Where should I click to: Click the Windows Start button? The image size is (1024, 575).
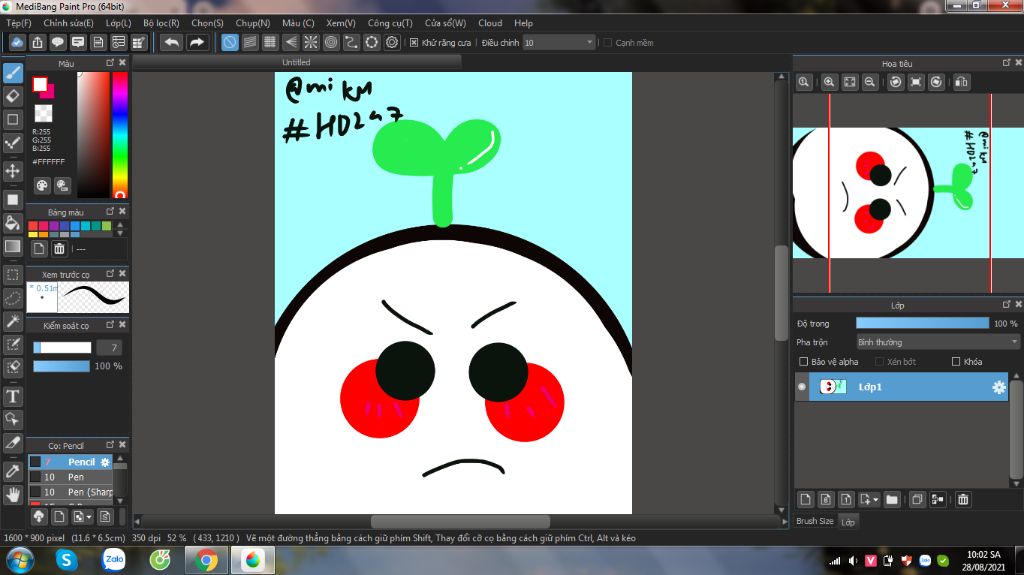pyautogui.click(x=20, y=561)
